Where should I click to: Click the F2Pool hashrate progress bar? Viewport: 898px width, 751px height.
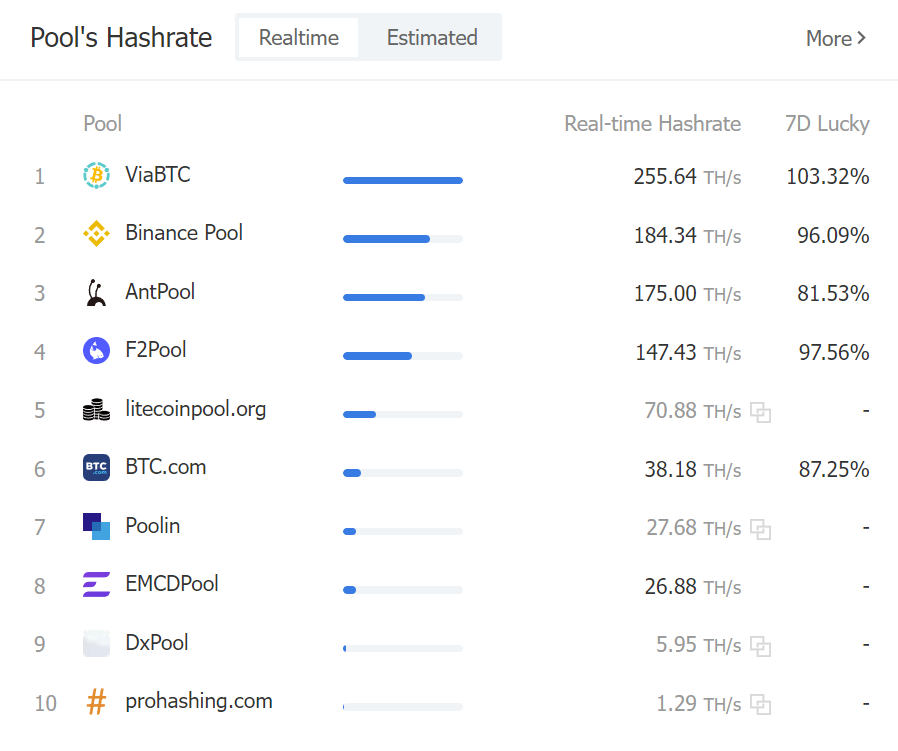[x=403, y=356]
